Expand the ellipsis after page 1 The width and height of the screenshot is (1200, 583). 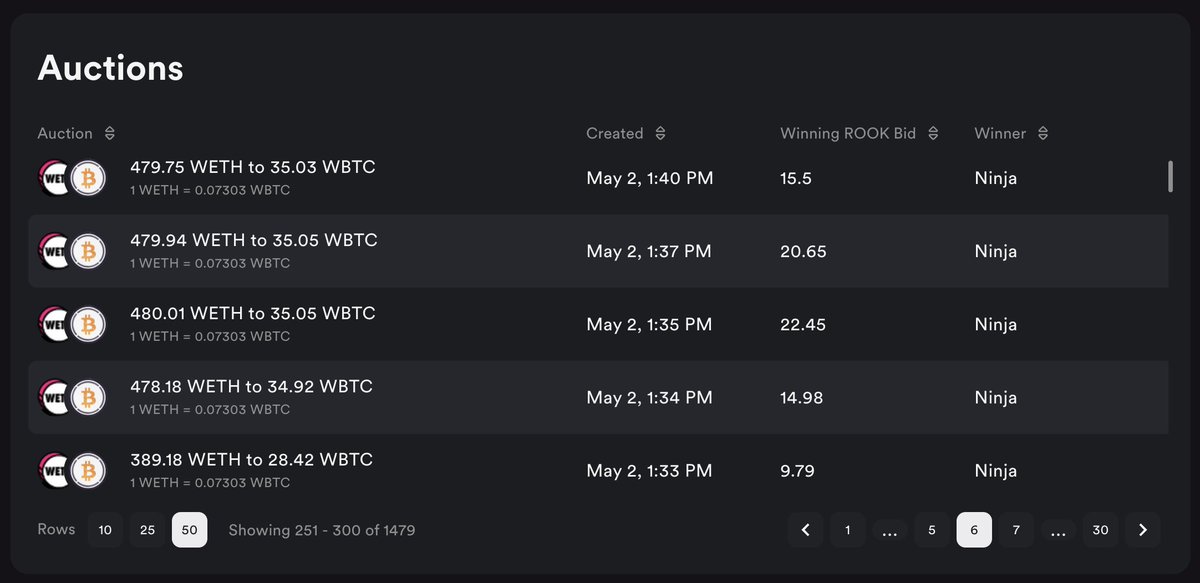click(889, 530)
